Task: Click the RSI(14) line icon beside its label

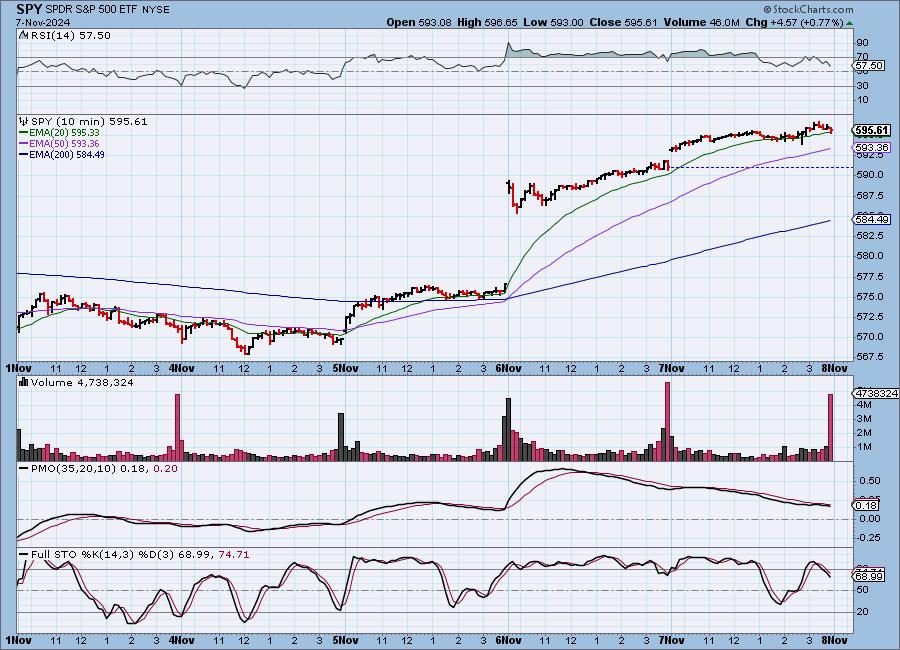Action: (24, 36)
